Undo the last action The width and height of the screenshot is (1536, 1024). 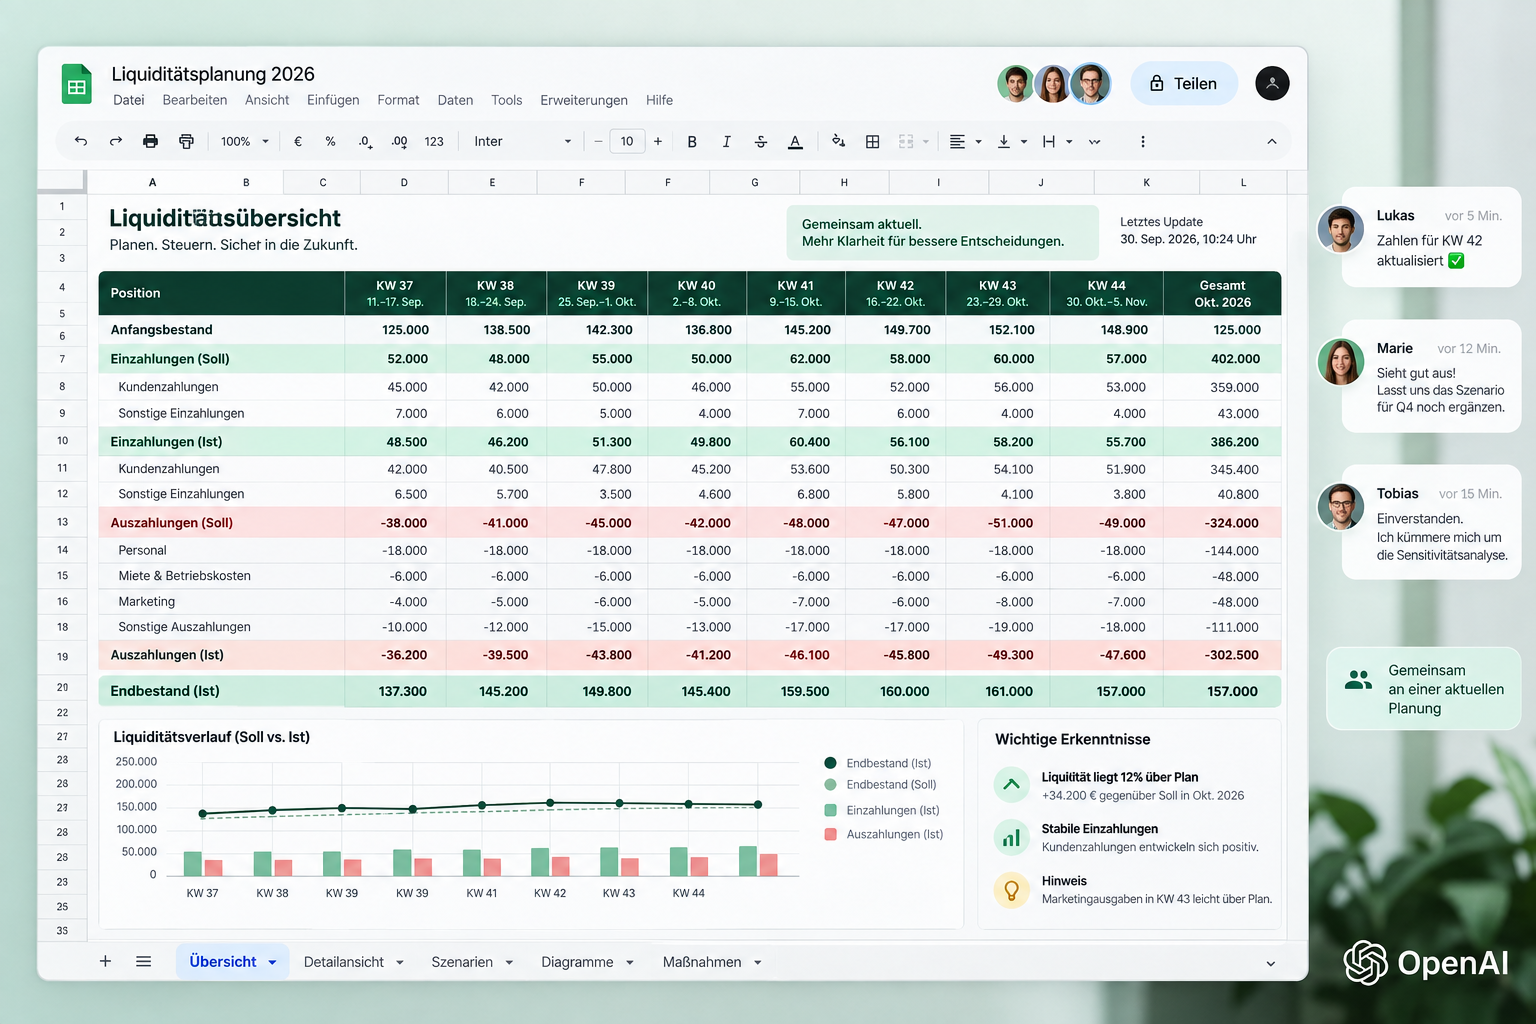click(81, 141)
